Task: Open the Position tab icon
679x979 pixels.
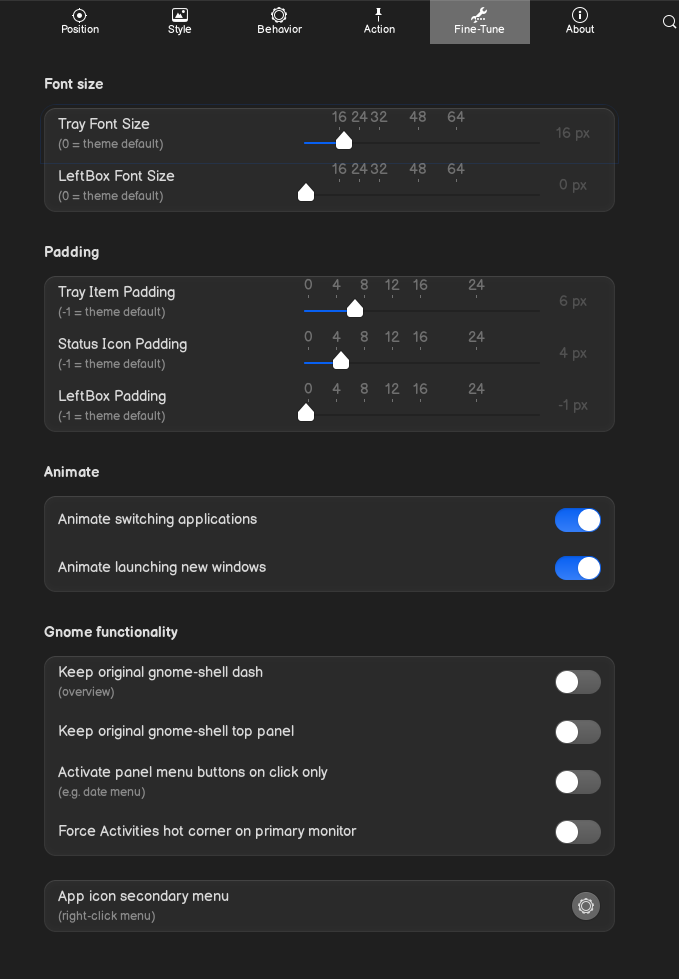Action: pos(80,15)
